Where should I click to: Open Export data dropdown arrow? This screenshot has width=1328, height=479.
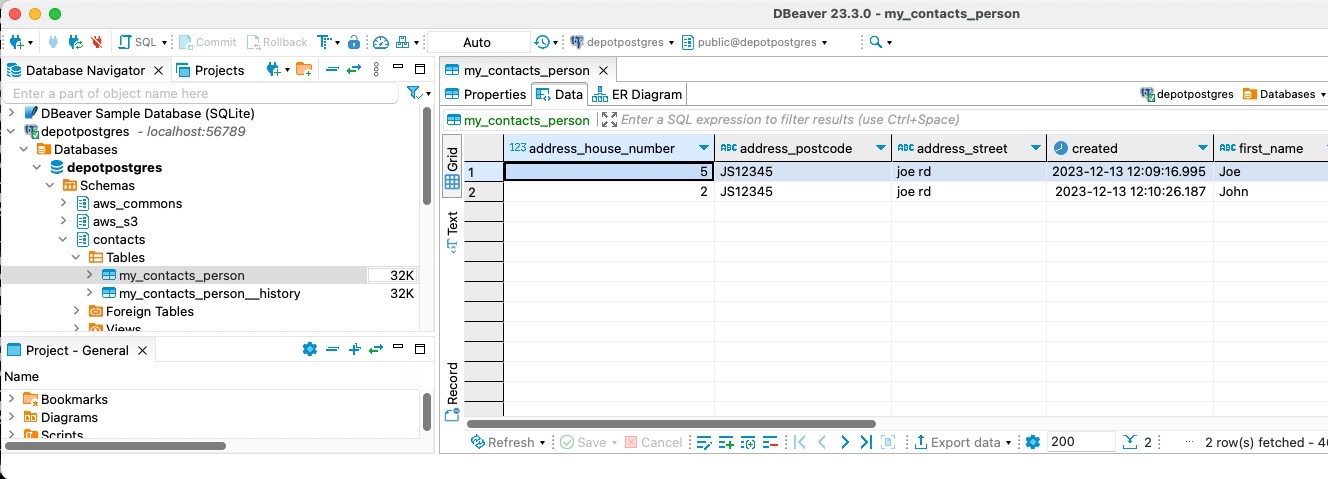coord(1009,442)
